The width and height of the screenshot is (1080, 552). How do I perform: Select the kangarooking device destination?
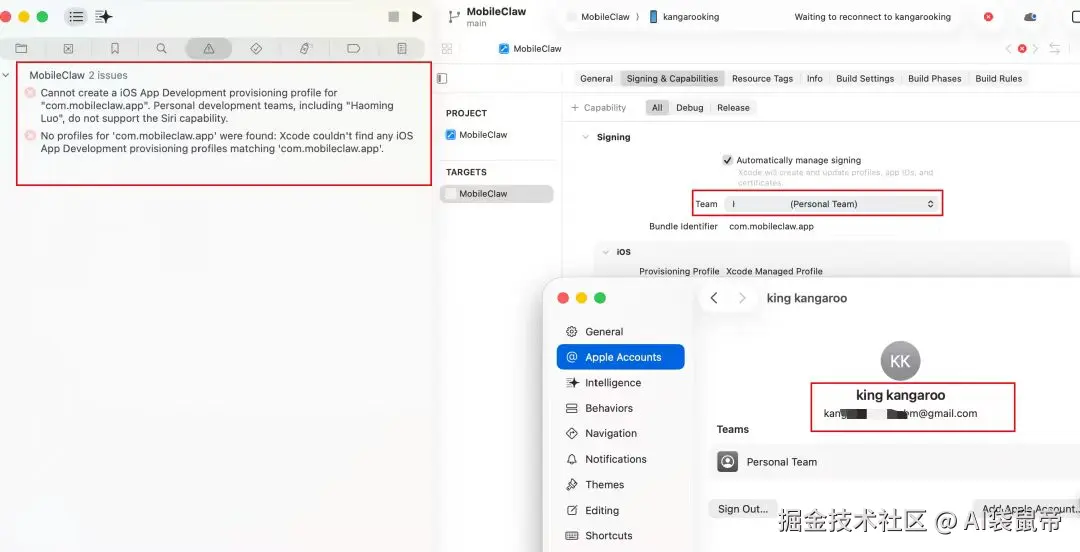(x=685, y=17)
